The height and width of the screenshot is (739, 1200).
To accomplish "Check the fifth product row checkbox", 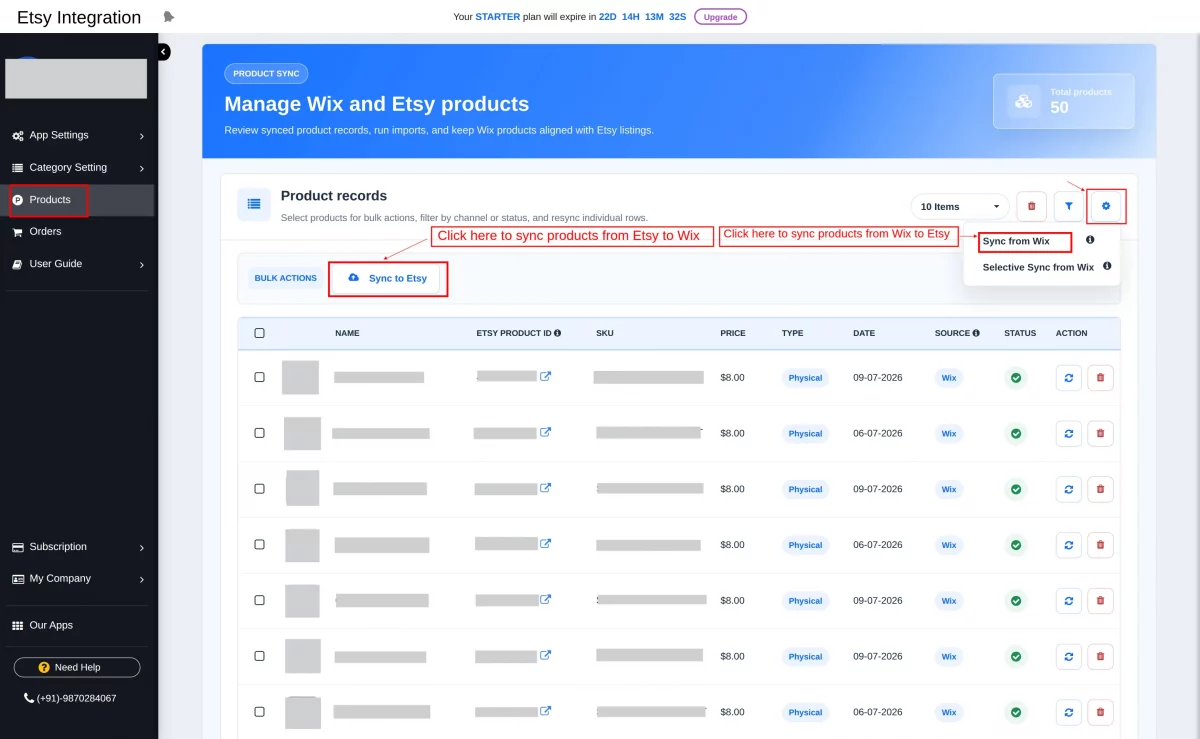I will click(260, 600).
